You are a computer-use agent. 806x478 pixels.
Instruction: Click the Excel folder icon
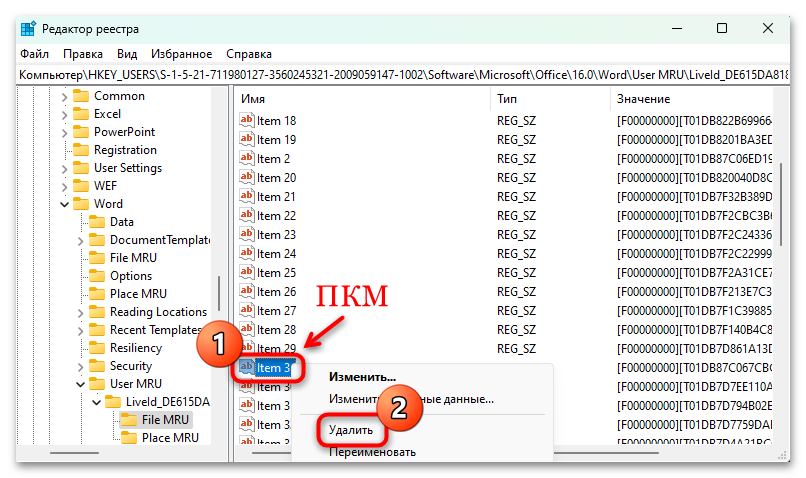(81, 114)
